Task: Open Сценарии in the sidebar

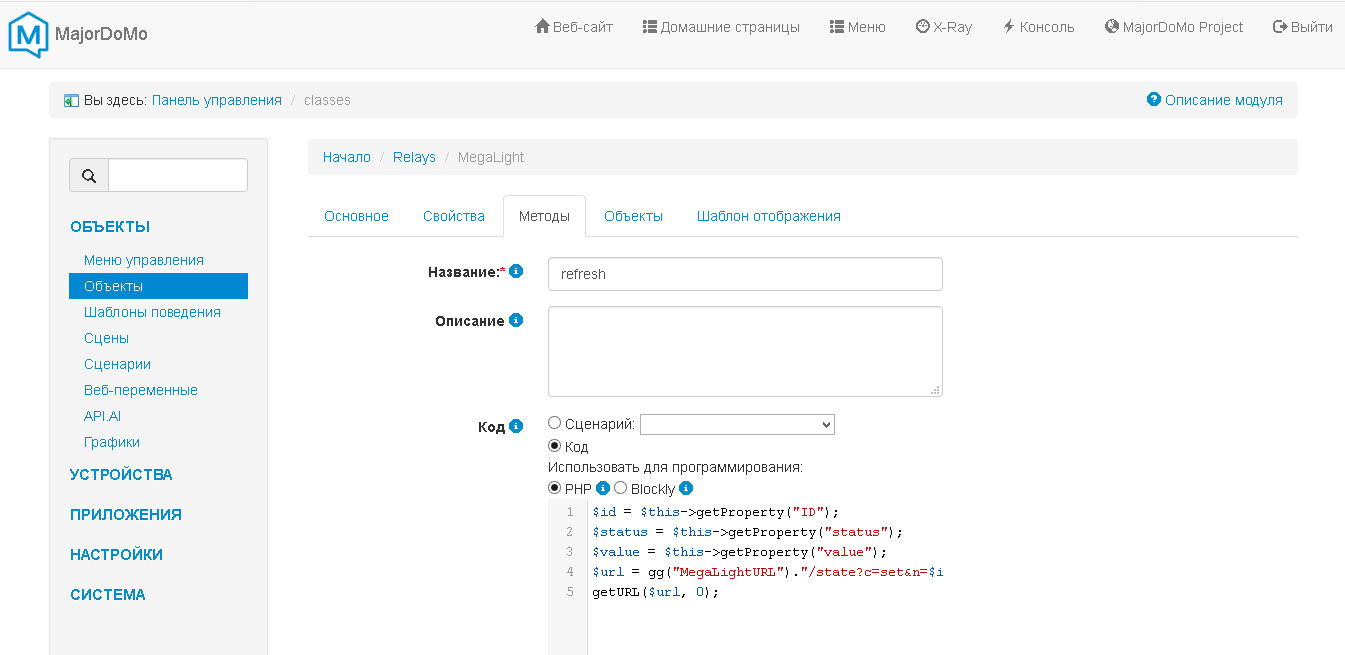Action: (x=117, y=364)
